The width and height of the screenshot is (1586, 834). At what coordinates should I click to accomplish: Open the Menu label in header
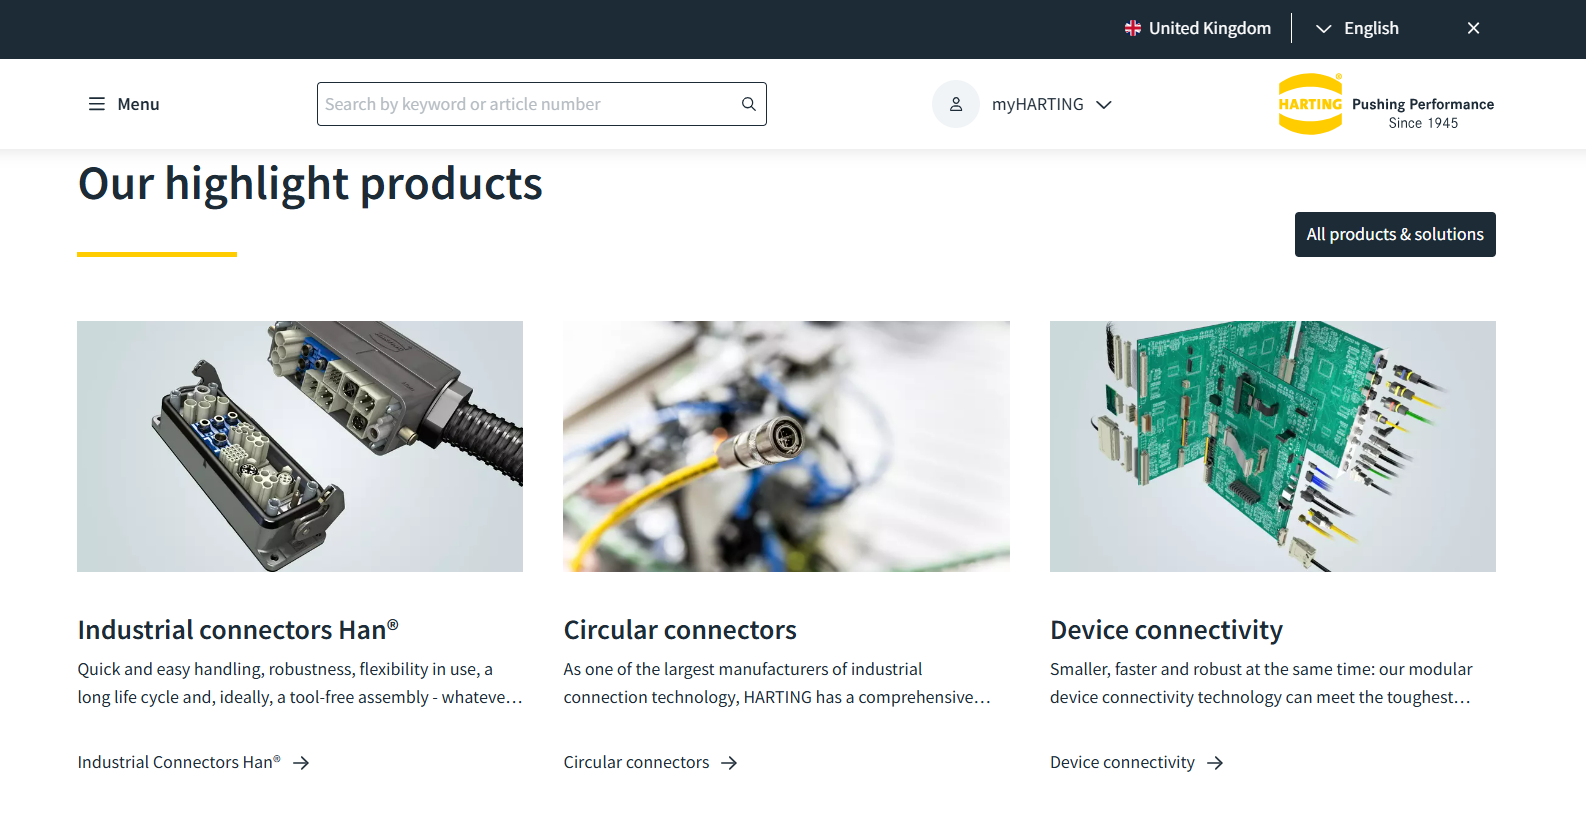[138, 104]
